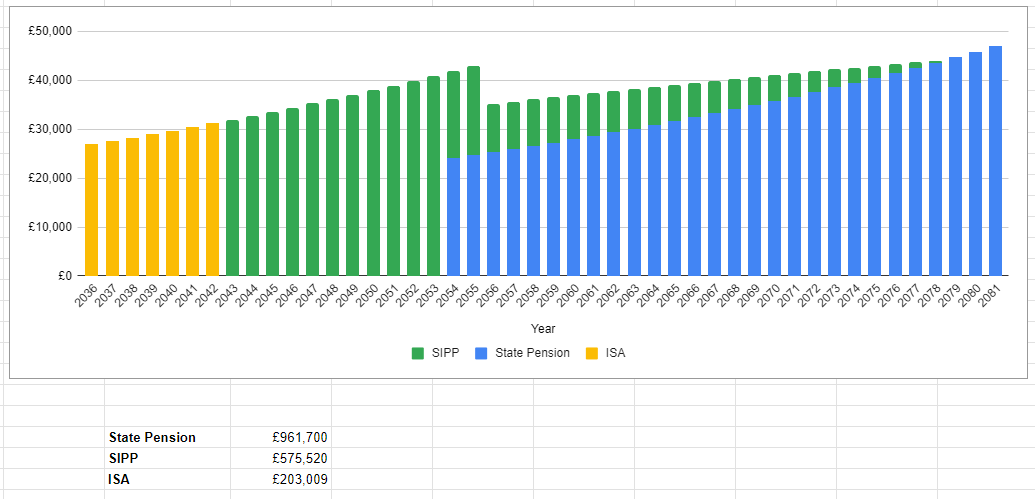Click the green SIPP bar for 2043
This screenshot has width=1035, height=499.
pos(232,198)
